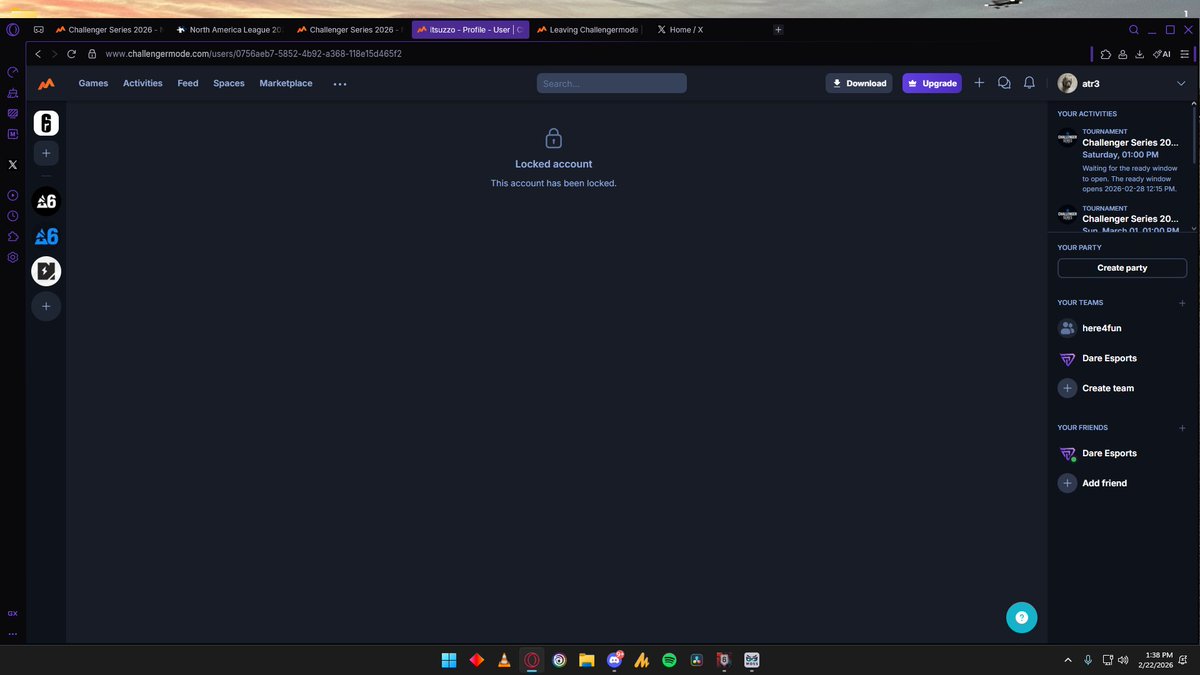Image resolution: width=1200 pixels, height=675 pixels.
Task: Open Opera GX extensions cube icon
Action: [x=1106, y=54]
